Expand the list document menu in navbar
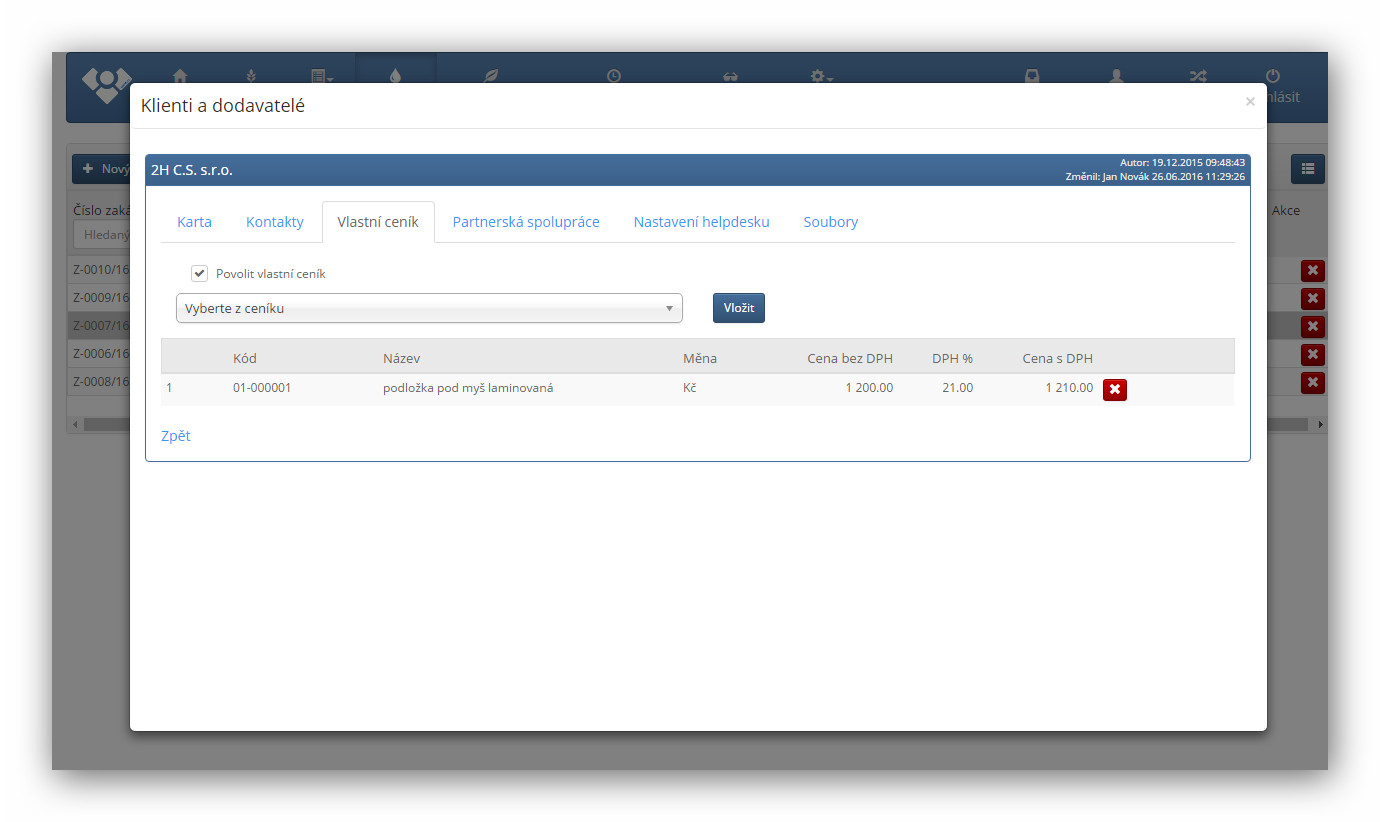The height and width of the screenshot is (822, 1380). pos(321,75)
